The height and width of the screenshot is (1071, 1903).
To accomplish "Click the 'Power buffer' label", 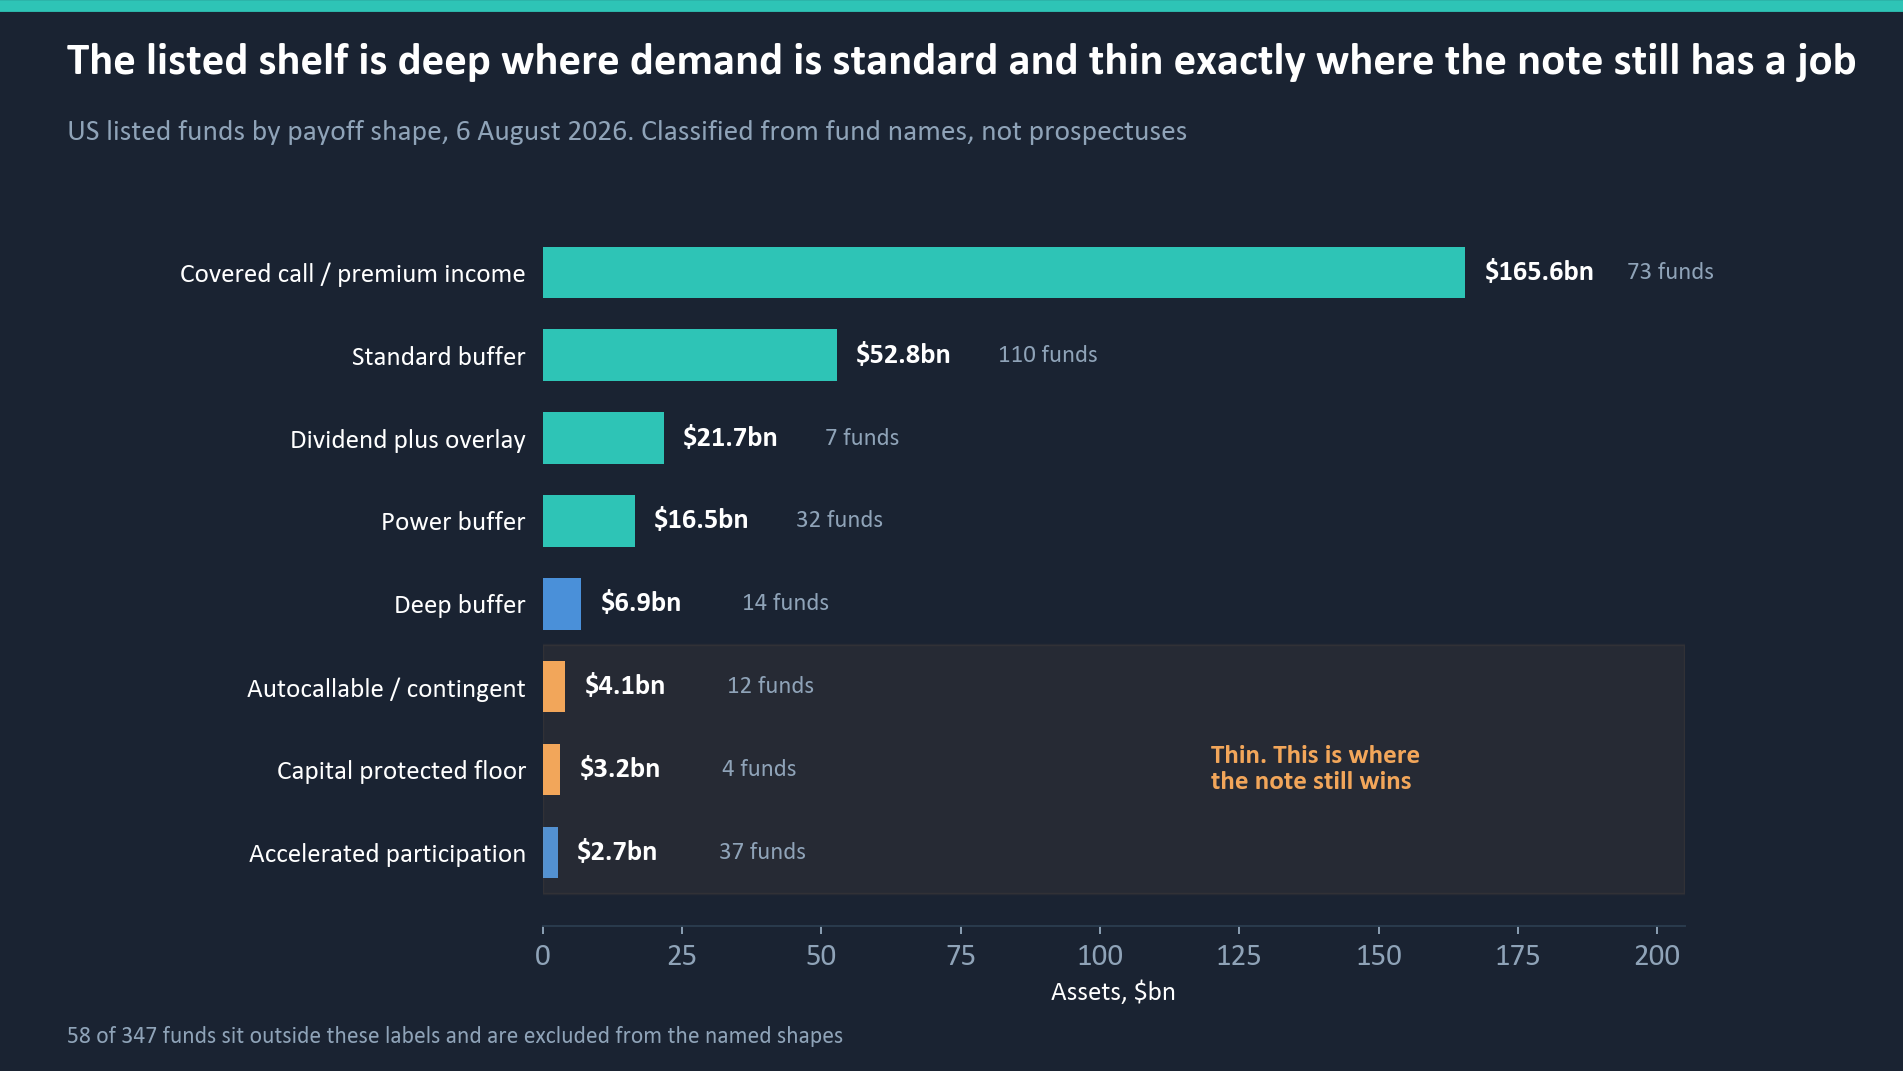I will click(453, 521).
